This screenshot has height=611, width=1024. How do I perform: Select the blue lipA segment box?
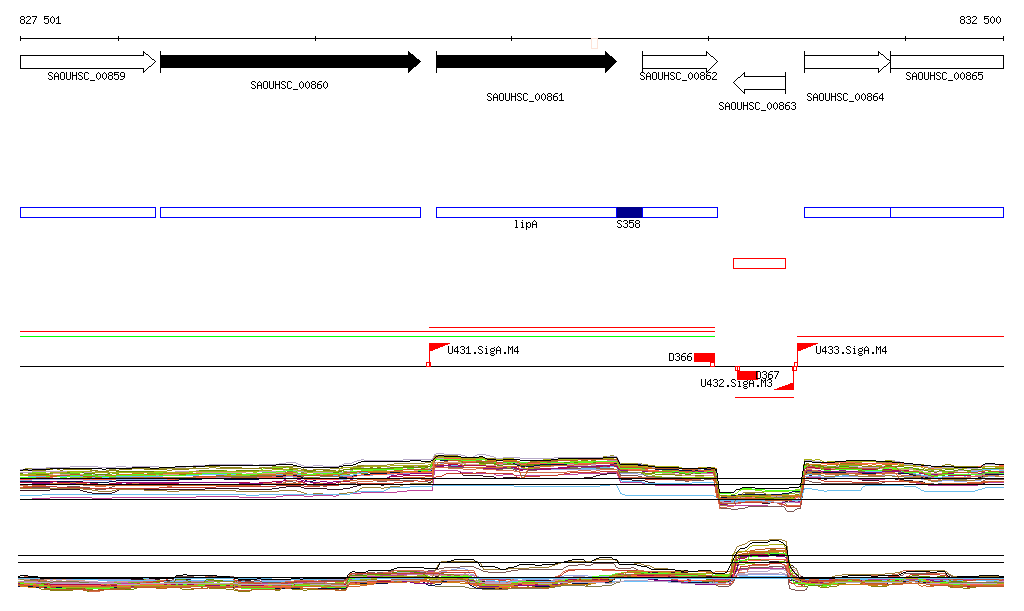526,212
